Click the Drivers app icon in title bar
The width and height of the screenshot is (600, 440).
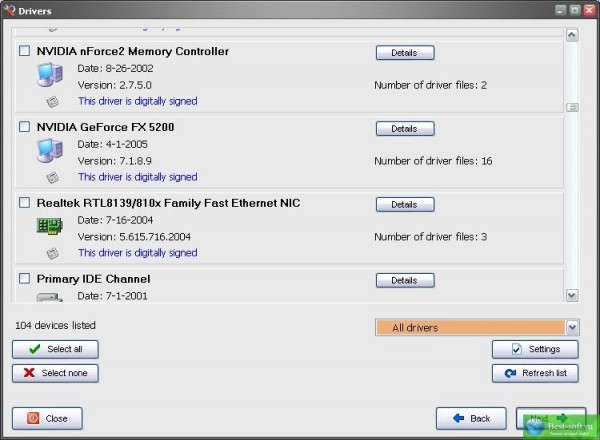tap(8, 10)
